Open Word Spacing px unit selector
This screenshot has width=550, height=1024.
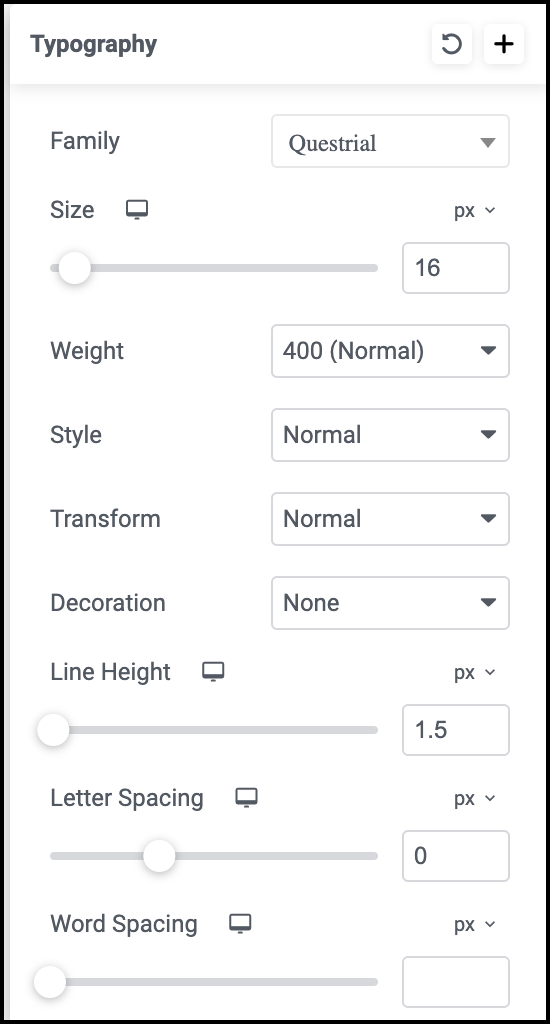(475, 925)
